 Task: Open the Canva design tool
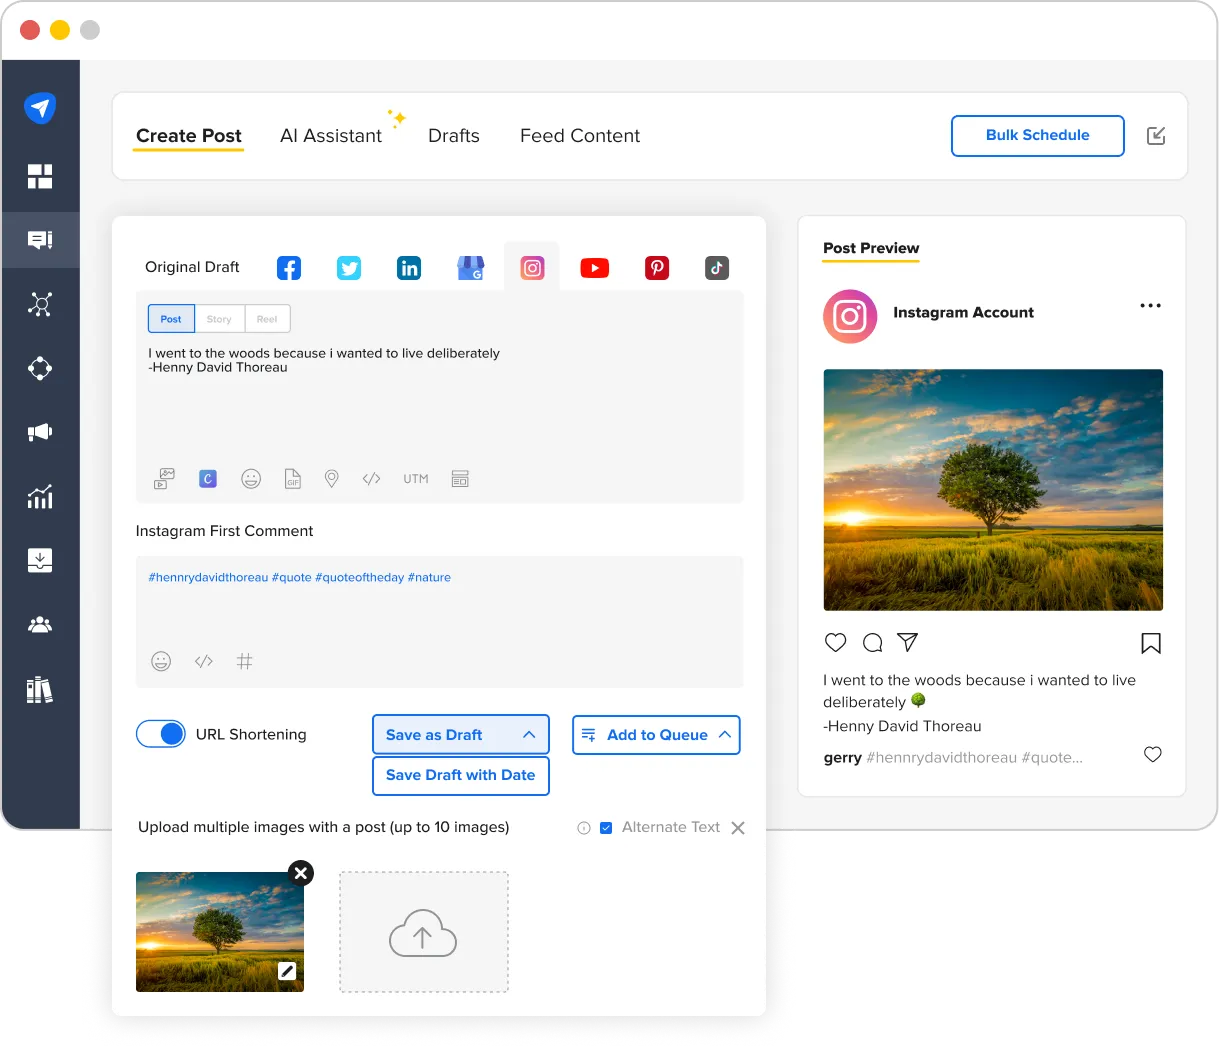[x=207, y=478]
